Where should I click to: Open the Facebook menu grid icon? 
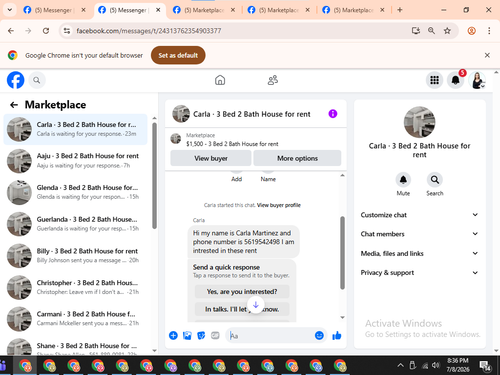(x=434, y=80)
